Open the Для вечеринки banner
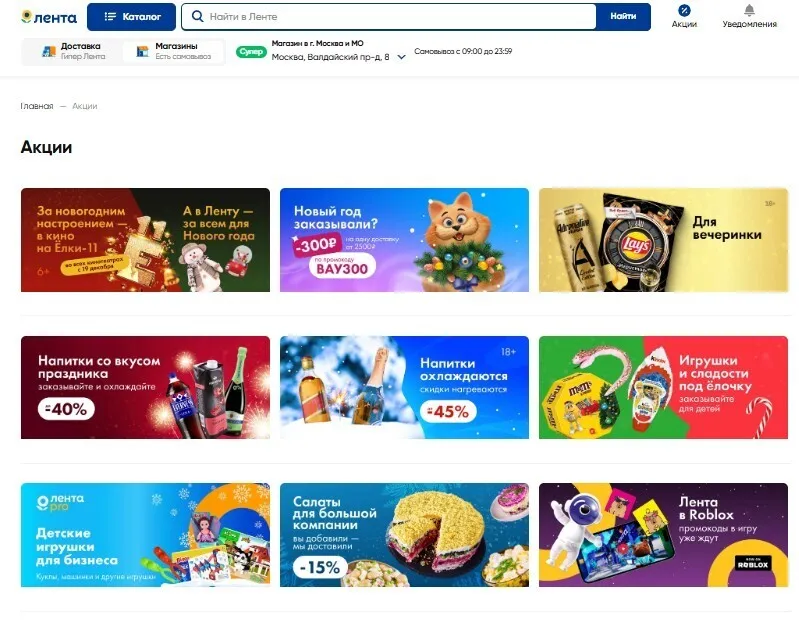Viewport: 799px width, 620px height. point(663,240)
